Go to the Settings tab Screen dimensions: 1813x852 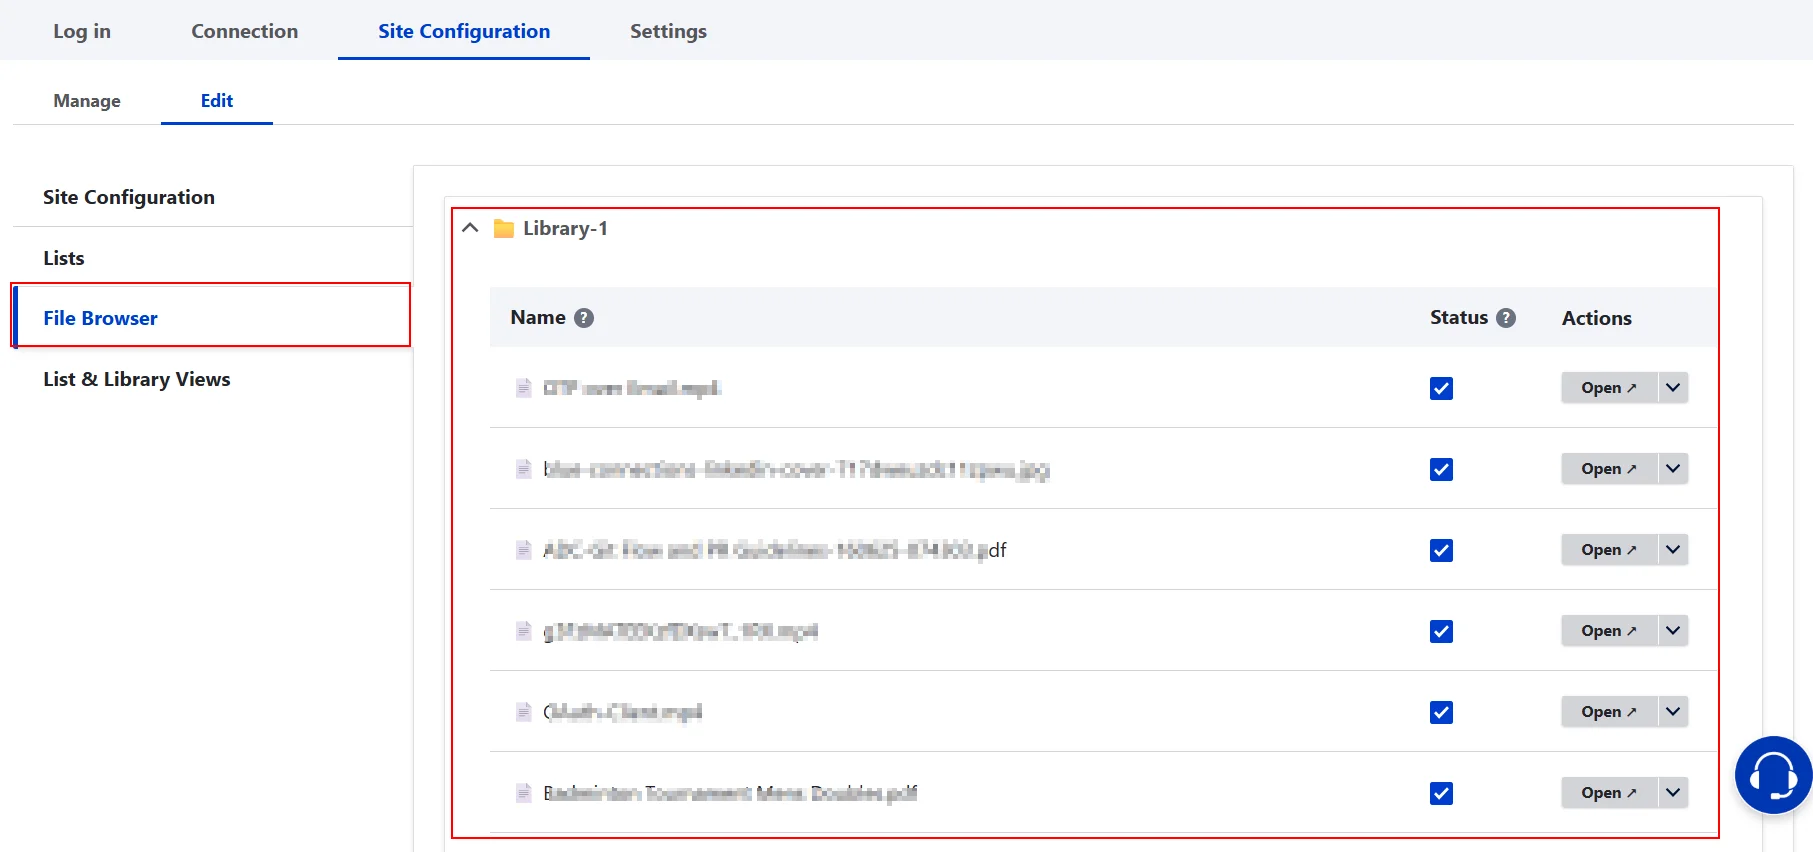668,31
